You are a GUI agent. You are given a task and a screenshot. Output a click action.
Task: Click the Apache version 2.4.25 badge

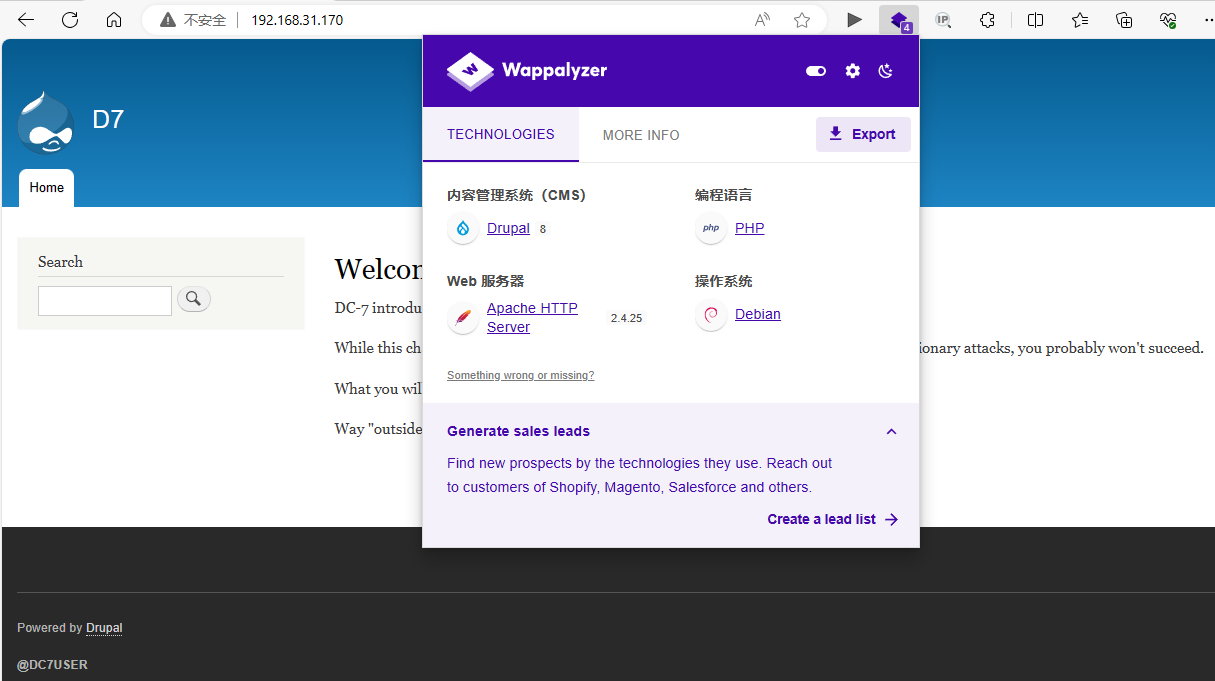click(x=626, y=318)
